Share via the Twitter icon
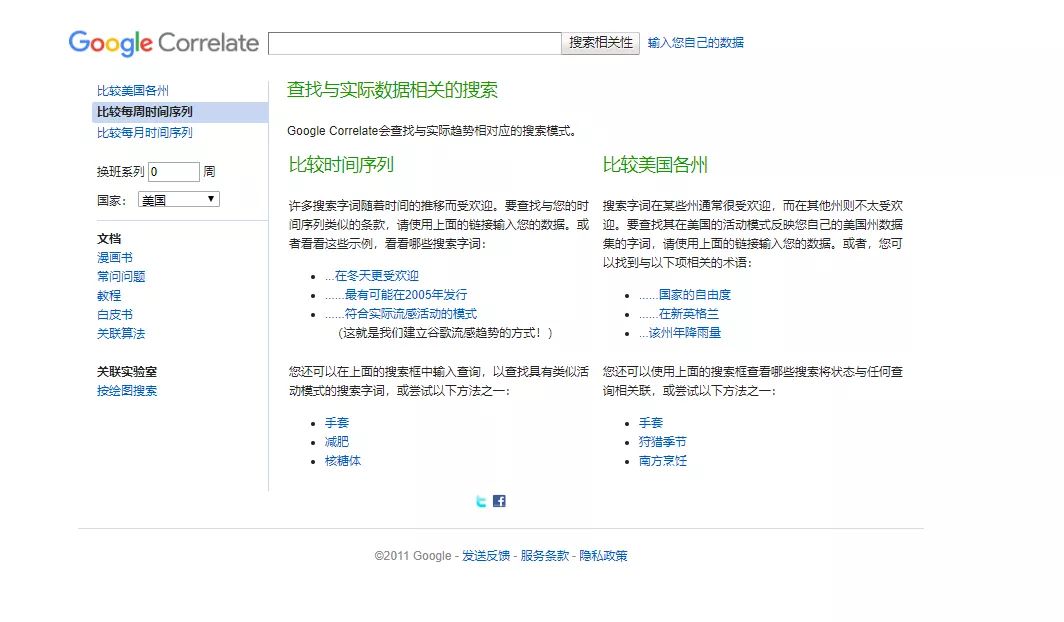1064x622 pixels. click(x=480, y=501)
